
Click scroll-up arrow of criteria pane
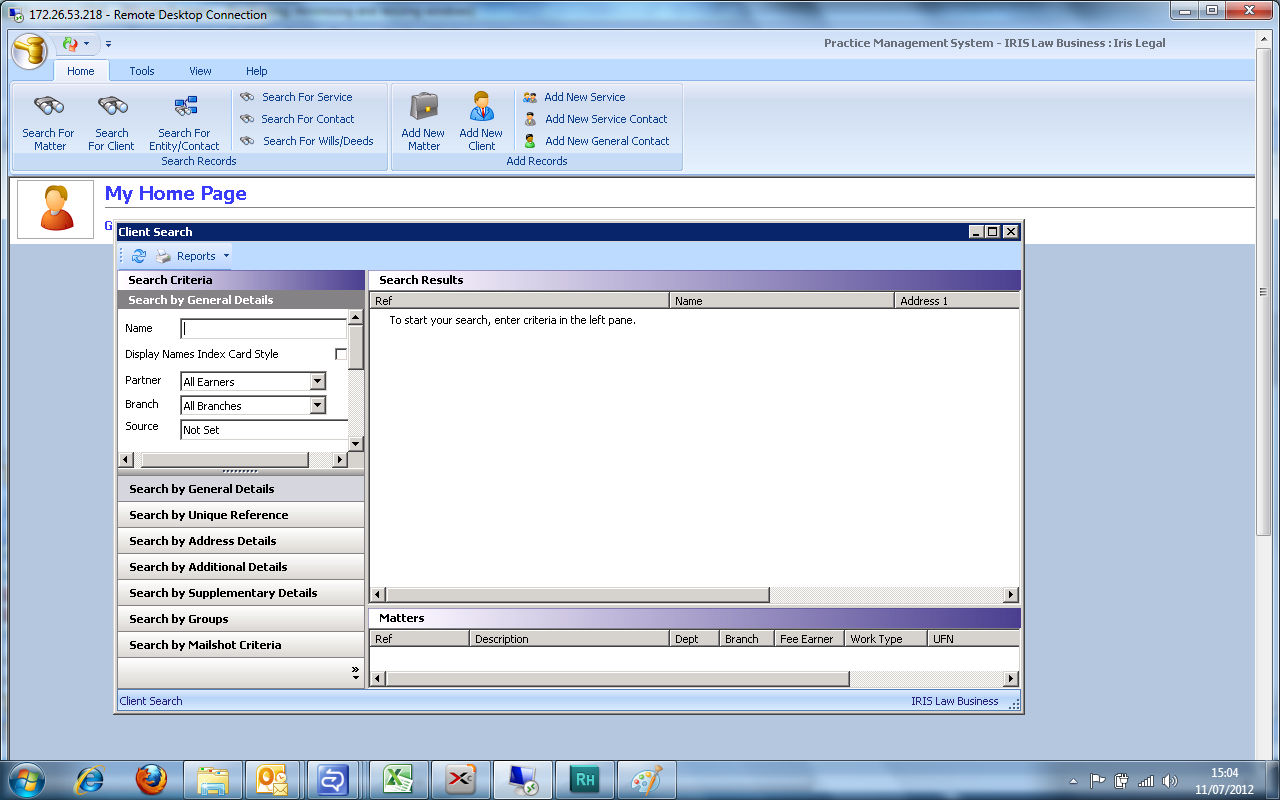(355, 318)
